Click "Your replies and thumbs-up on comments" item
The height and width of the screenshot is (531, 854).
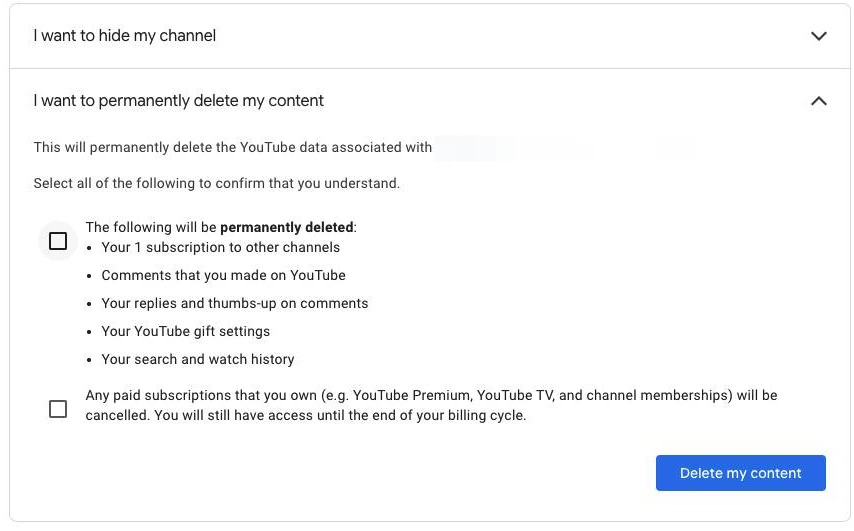tap(234, 303)
